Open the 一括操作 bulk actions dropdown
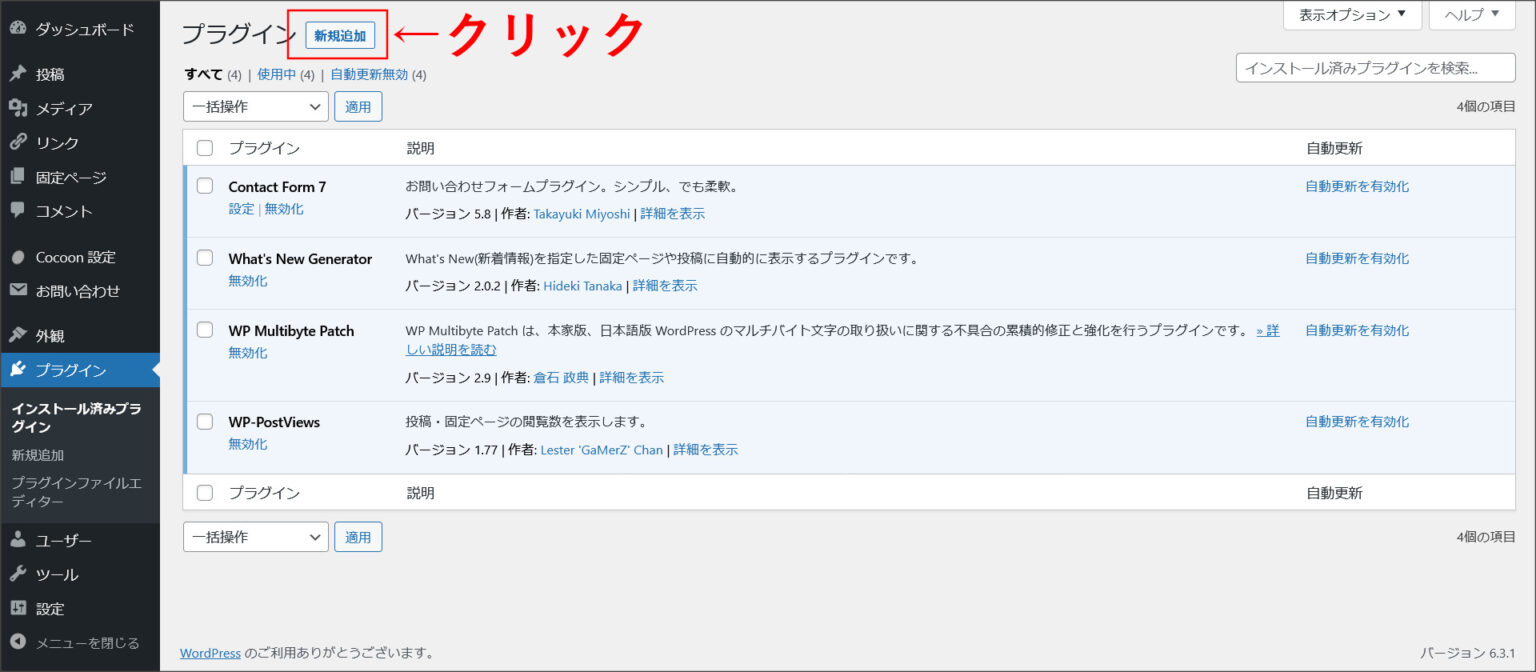Screen dimensions: 1536x672 255,106
